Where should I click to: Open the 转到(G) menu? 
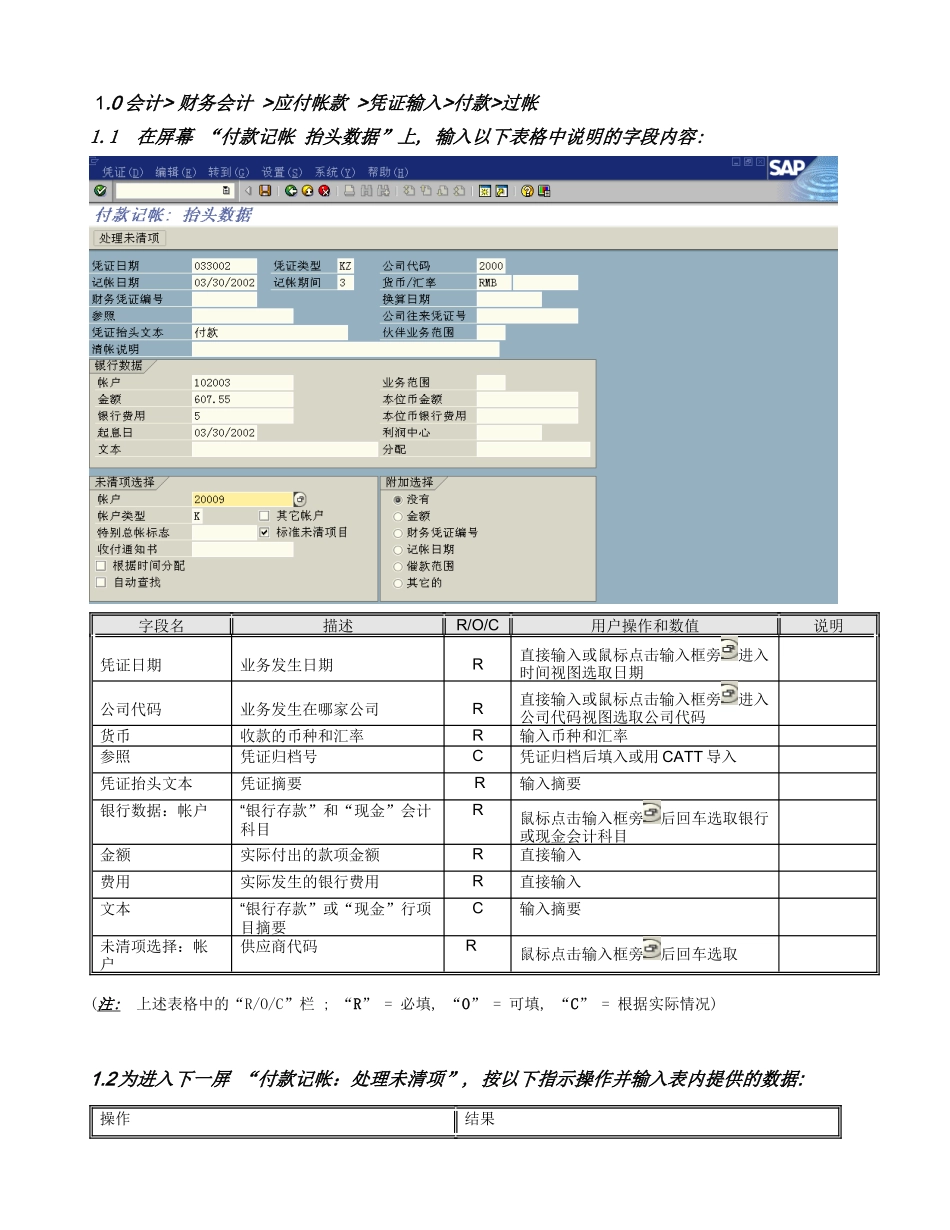pos(229,172)
